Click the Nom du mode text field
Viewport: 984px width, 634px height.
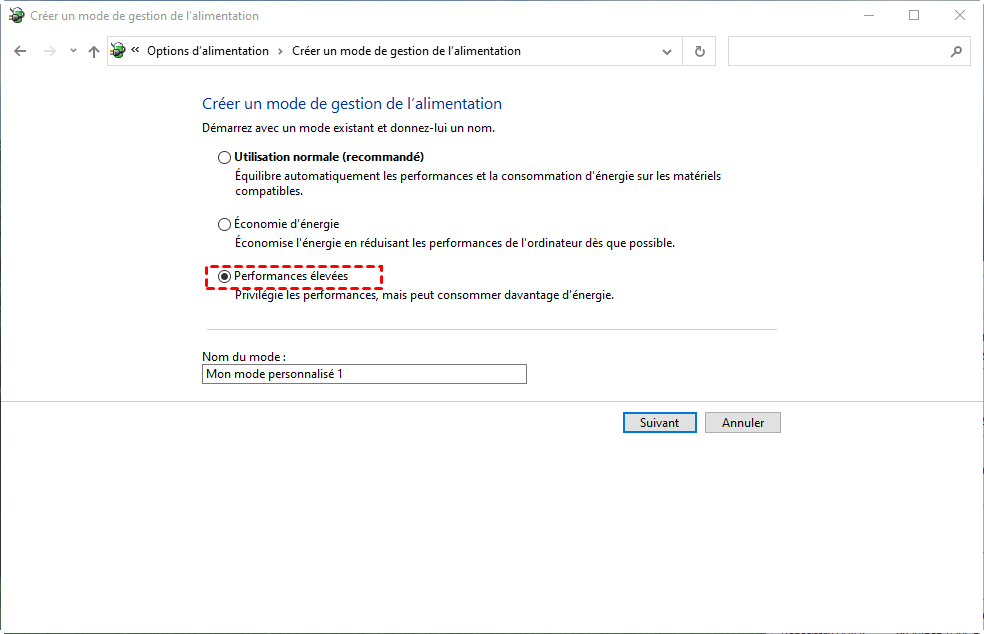(x=364, y=374)
